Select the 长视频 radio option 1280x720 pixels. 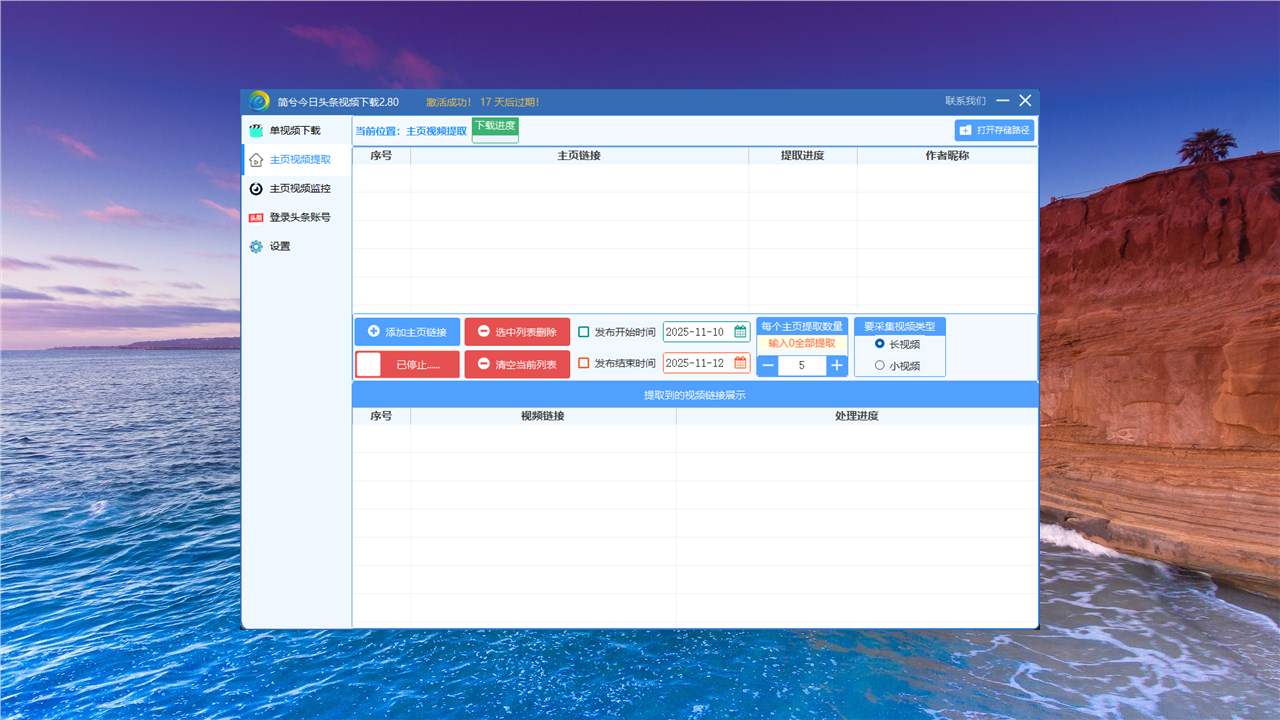(x=880, y=343)
